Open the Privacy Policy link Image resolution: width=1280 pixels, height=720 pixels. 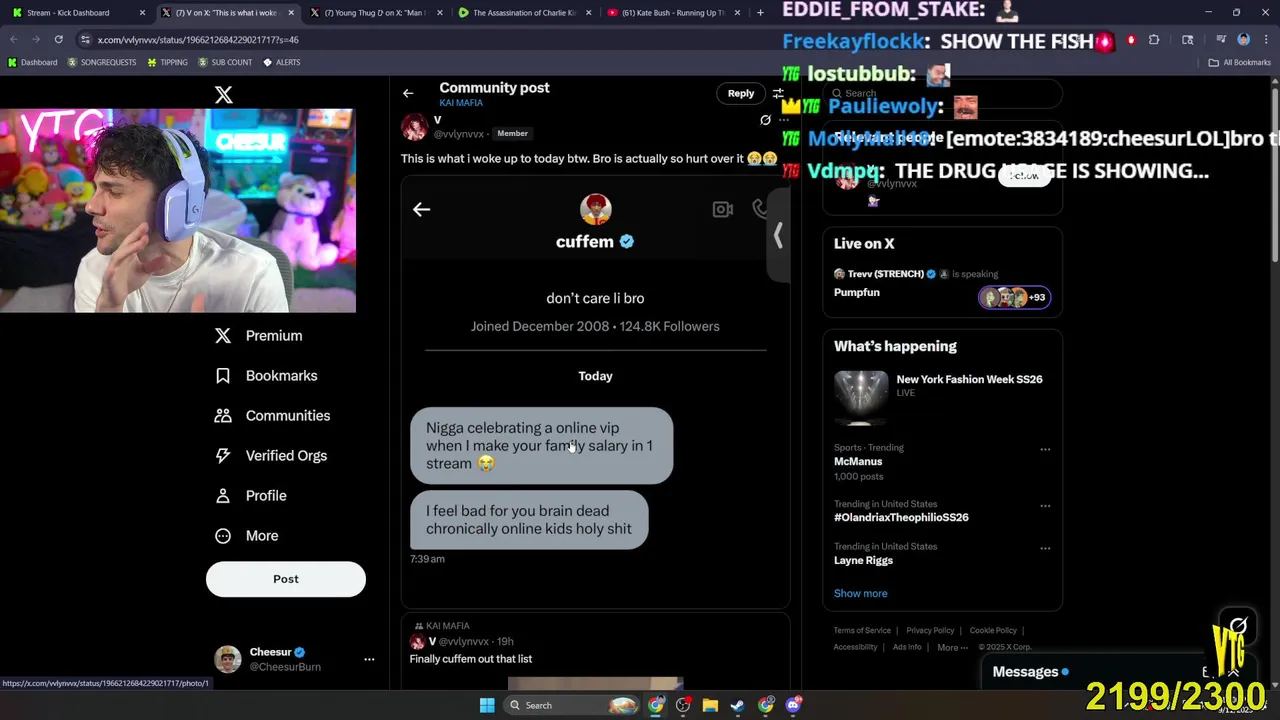click(930, 630)
